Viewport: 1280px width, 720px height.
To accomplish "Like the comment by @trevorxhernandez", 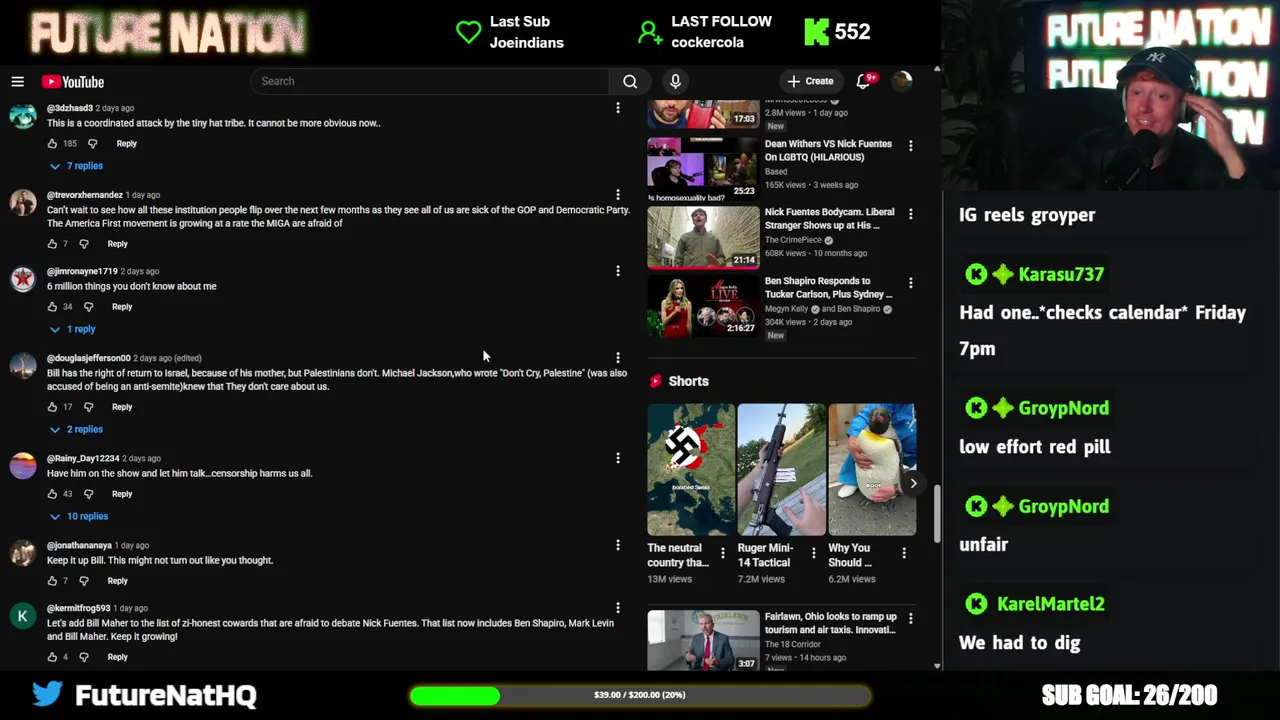I will pos(52,244).
